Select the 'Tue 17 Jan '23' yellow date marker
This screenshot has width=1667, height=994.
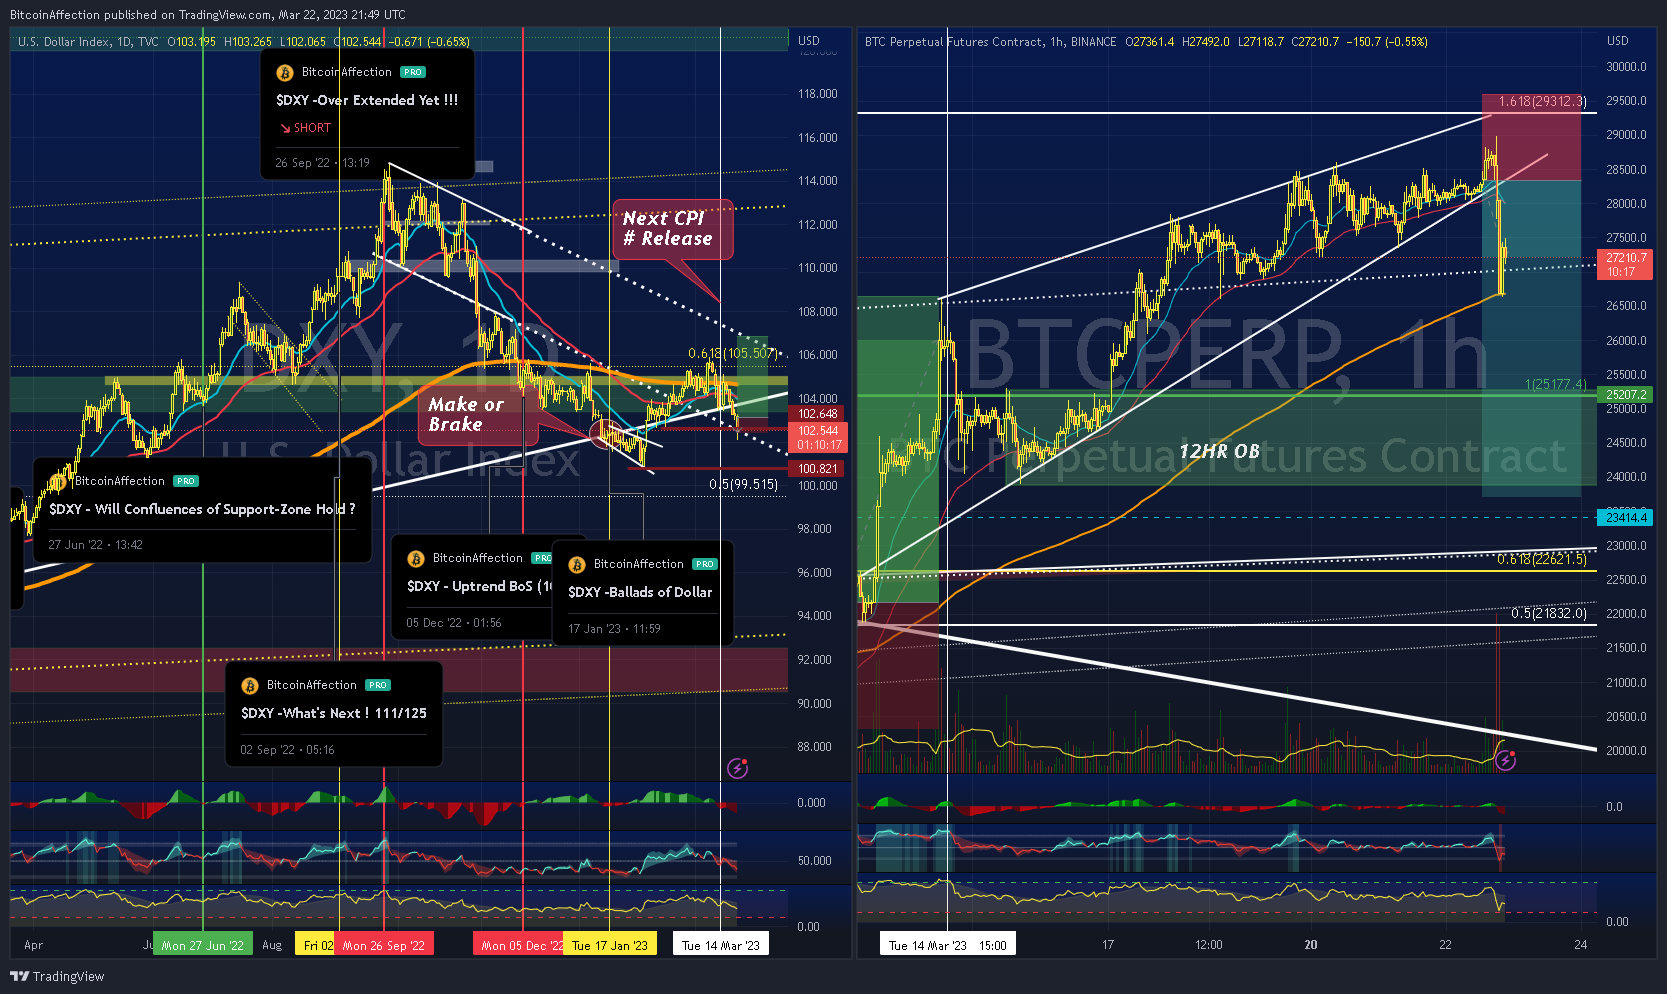(x=610, y=945)
